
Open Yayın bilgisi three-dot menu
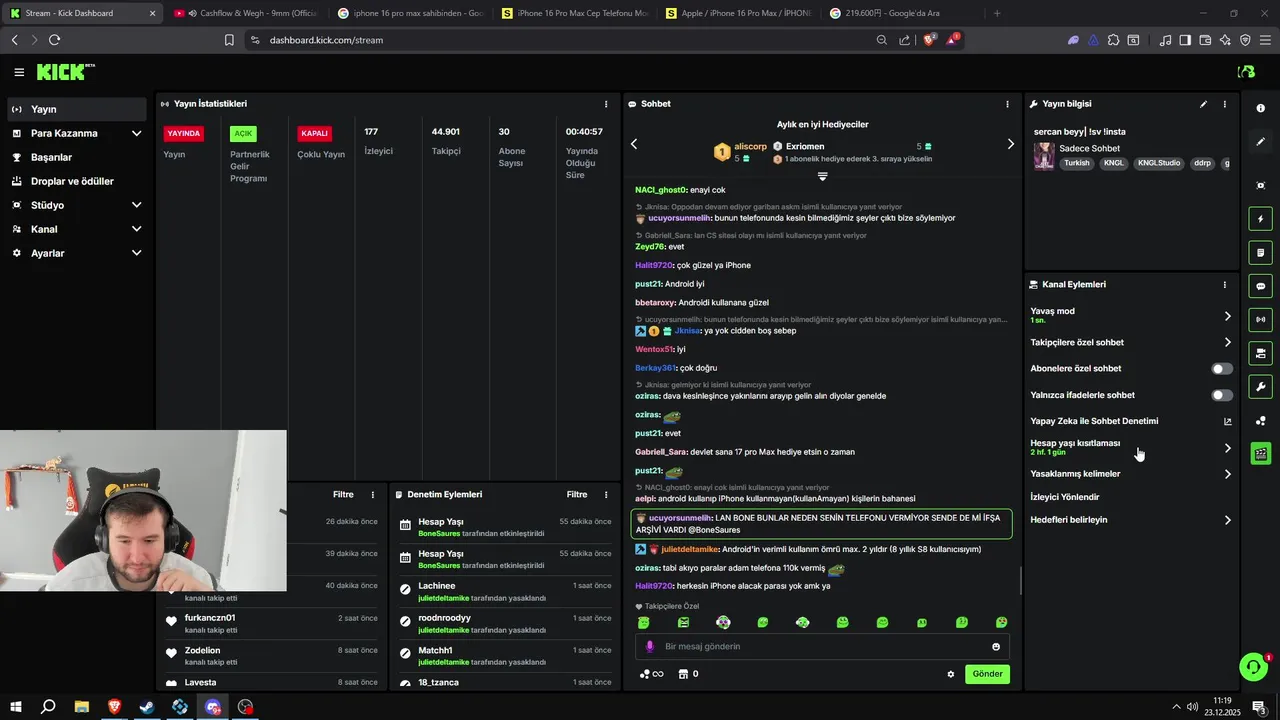(1225, 104)
